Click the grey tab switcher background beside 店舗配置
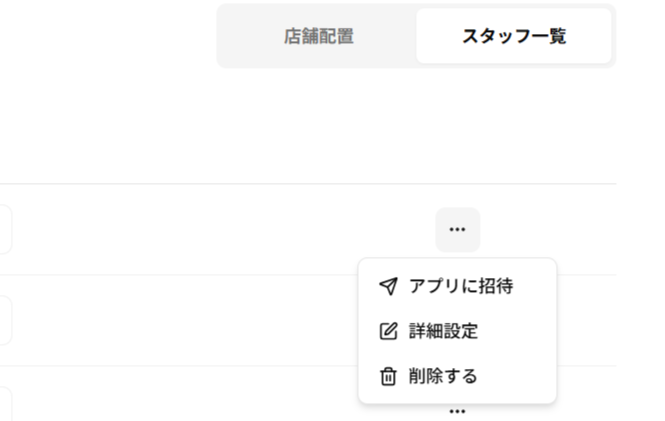The image size is (665, 421). (240, 37)
